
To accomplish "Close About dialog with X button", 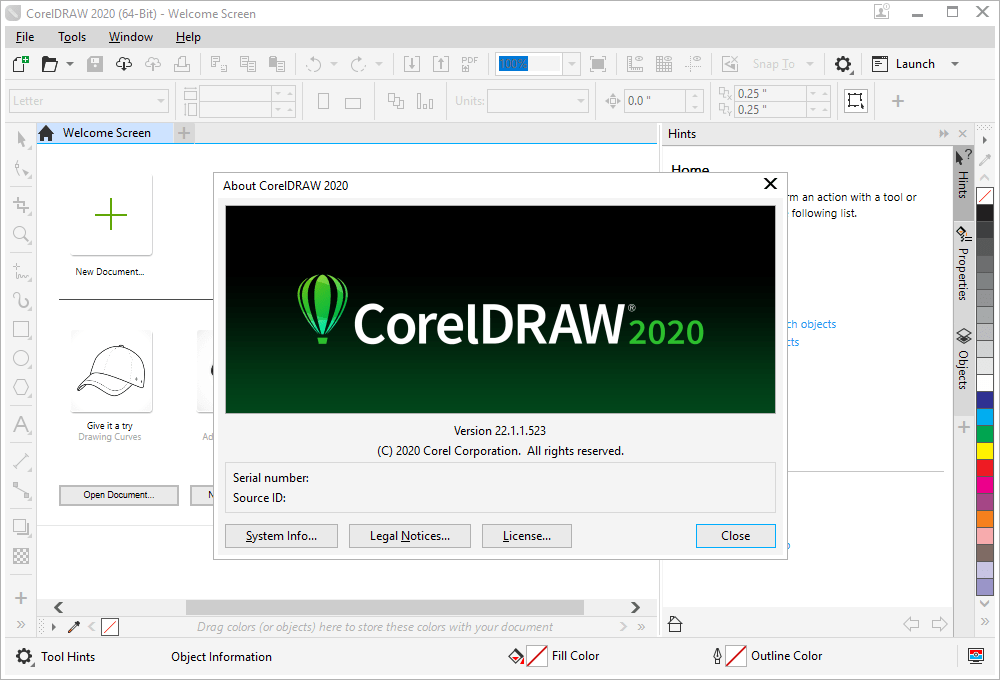I will (770, 184).
